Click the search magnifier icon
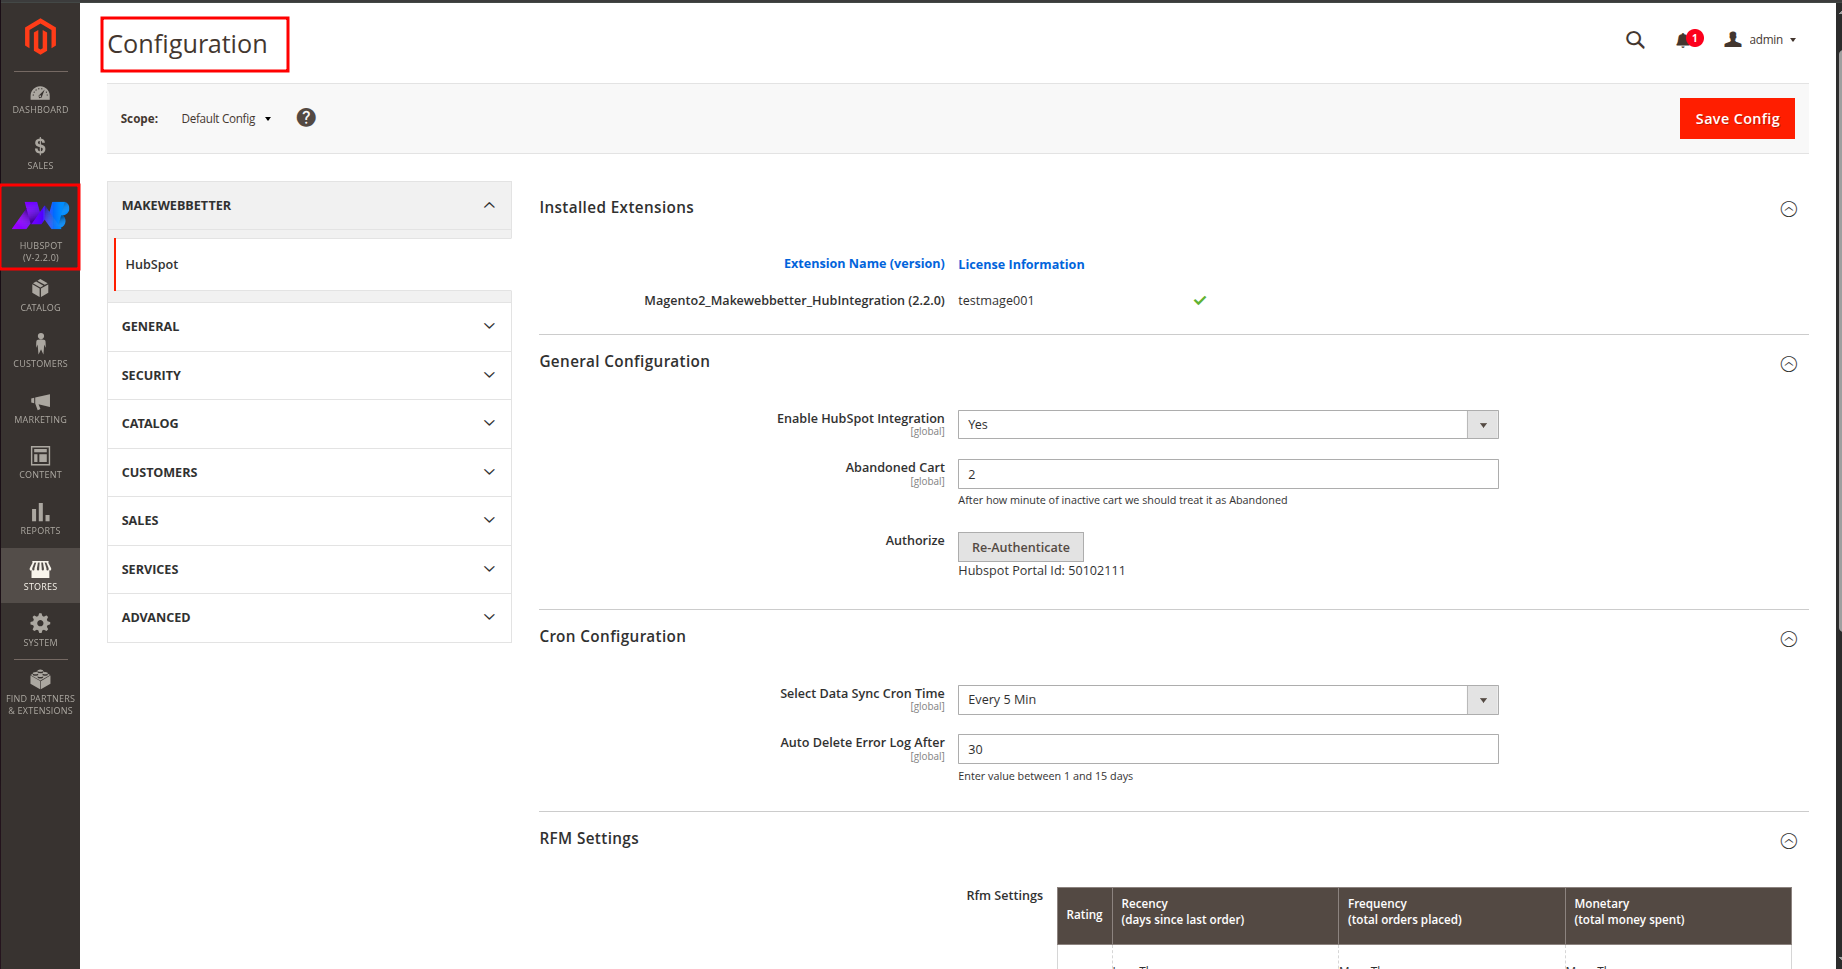 pyautogui.click(x=1635, y=40)
